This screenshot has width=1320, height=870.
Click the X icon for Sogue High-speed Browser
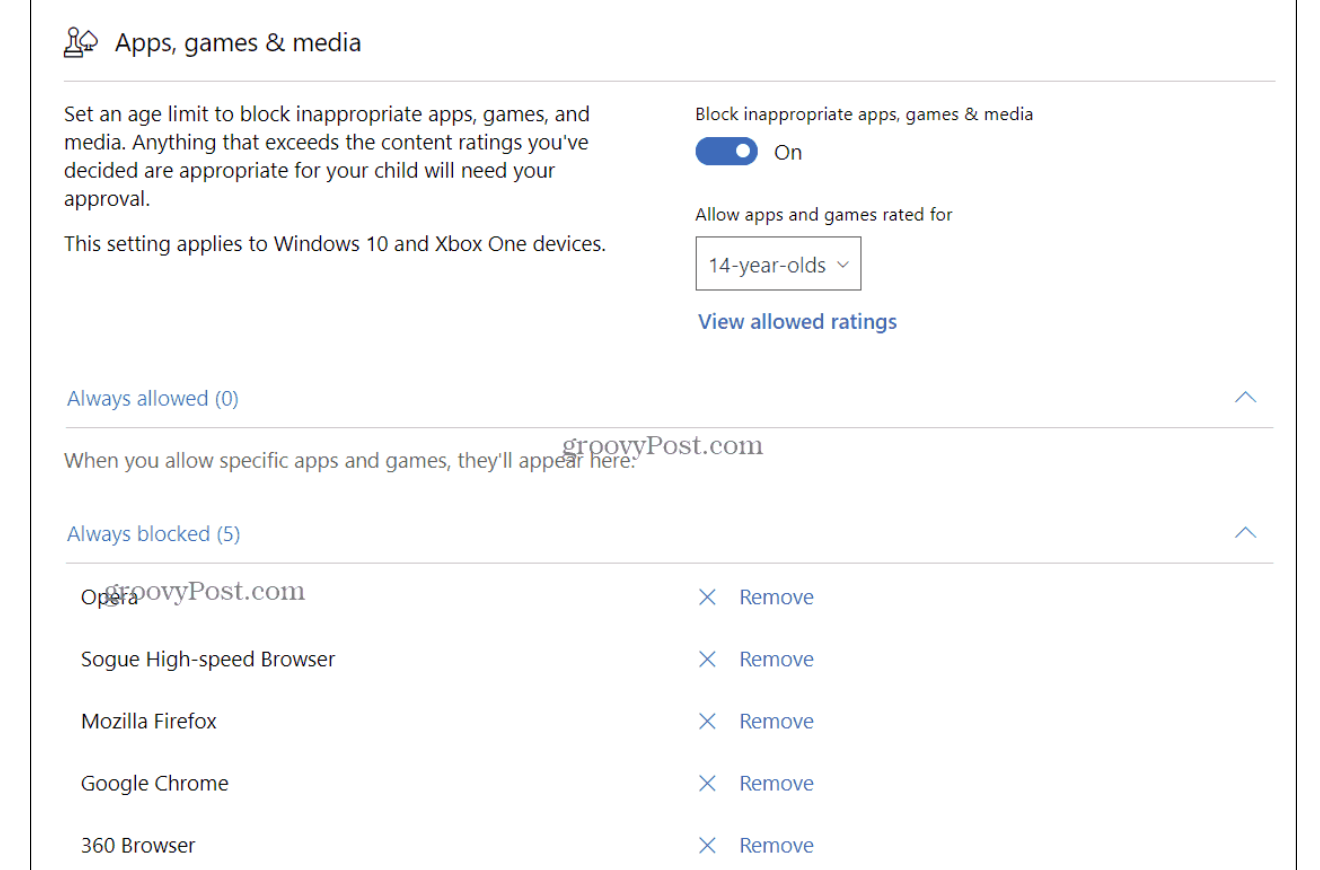pos(707,659)
